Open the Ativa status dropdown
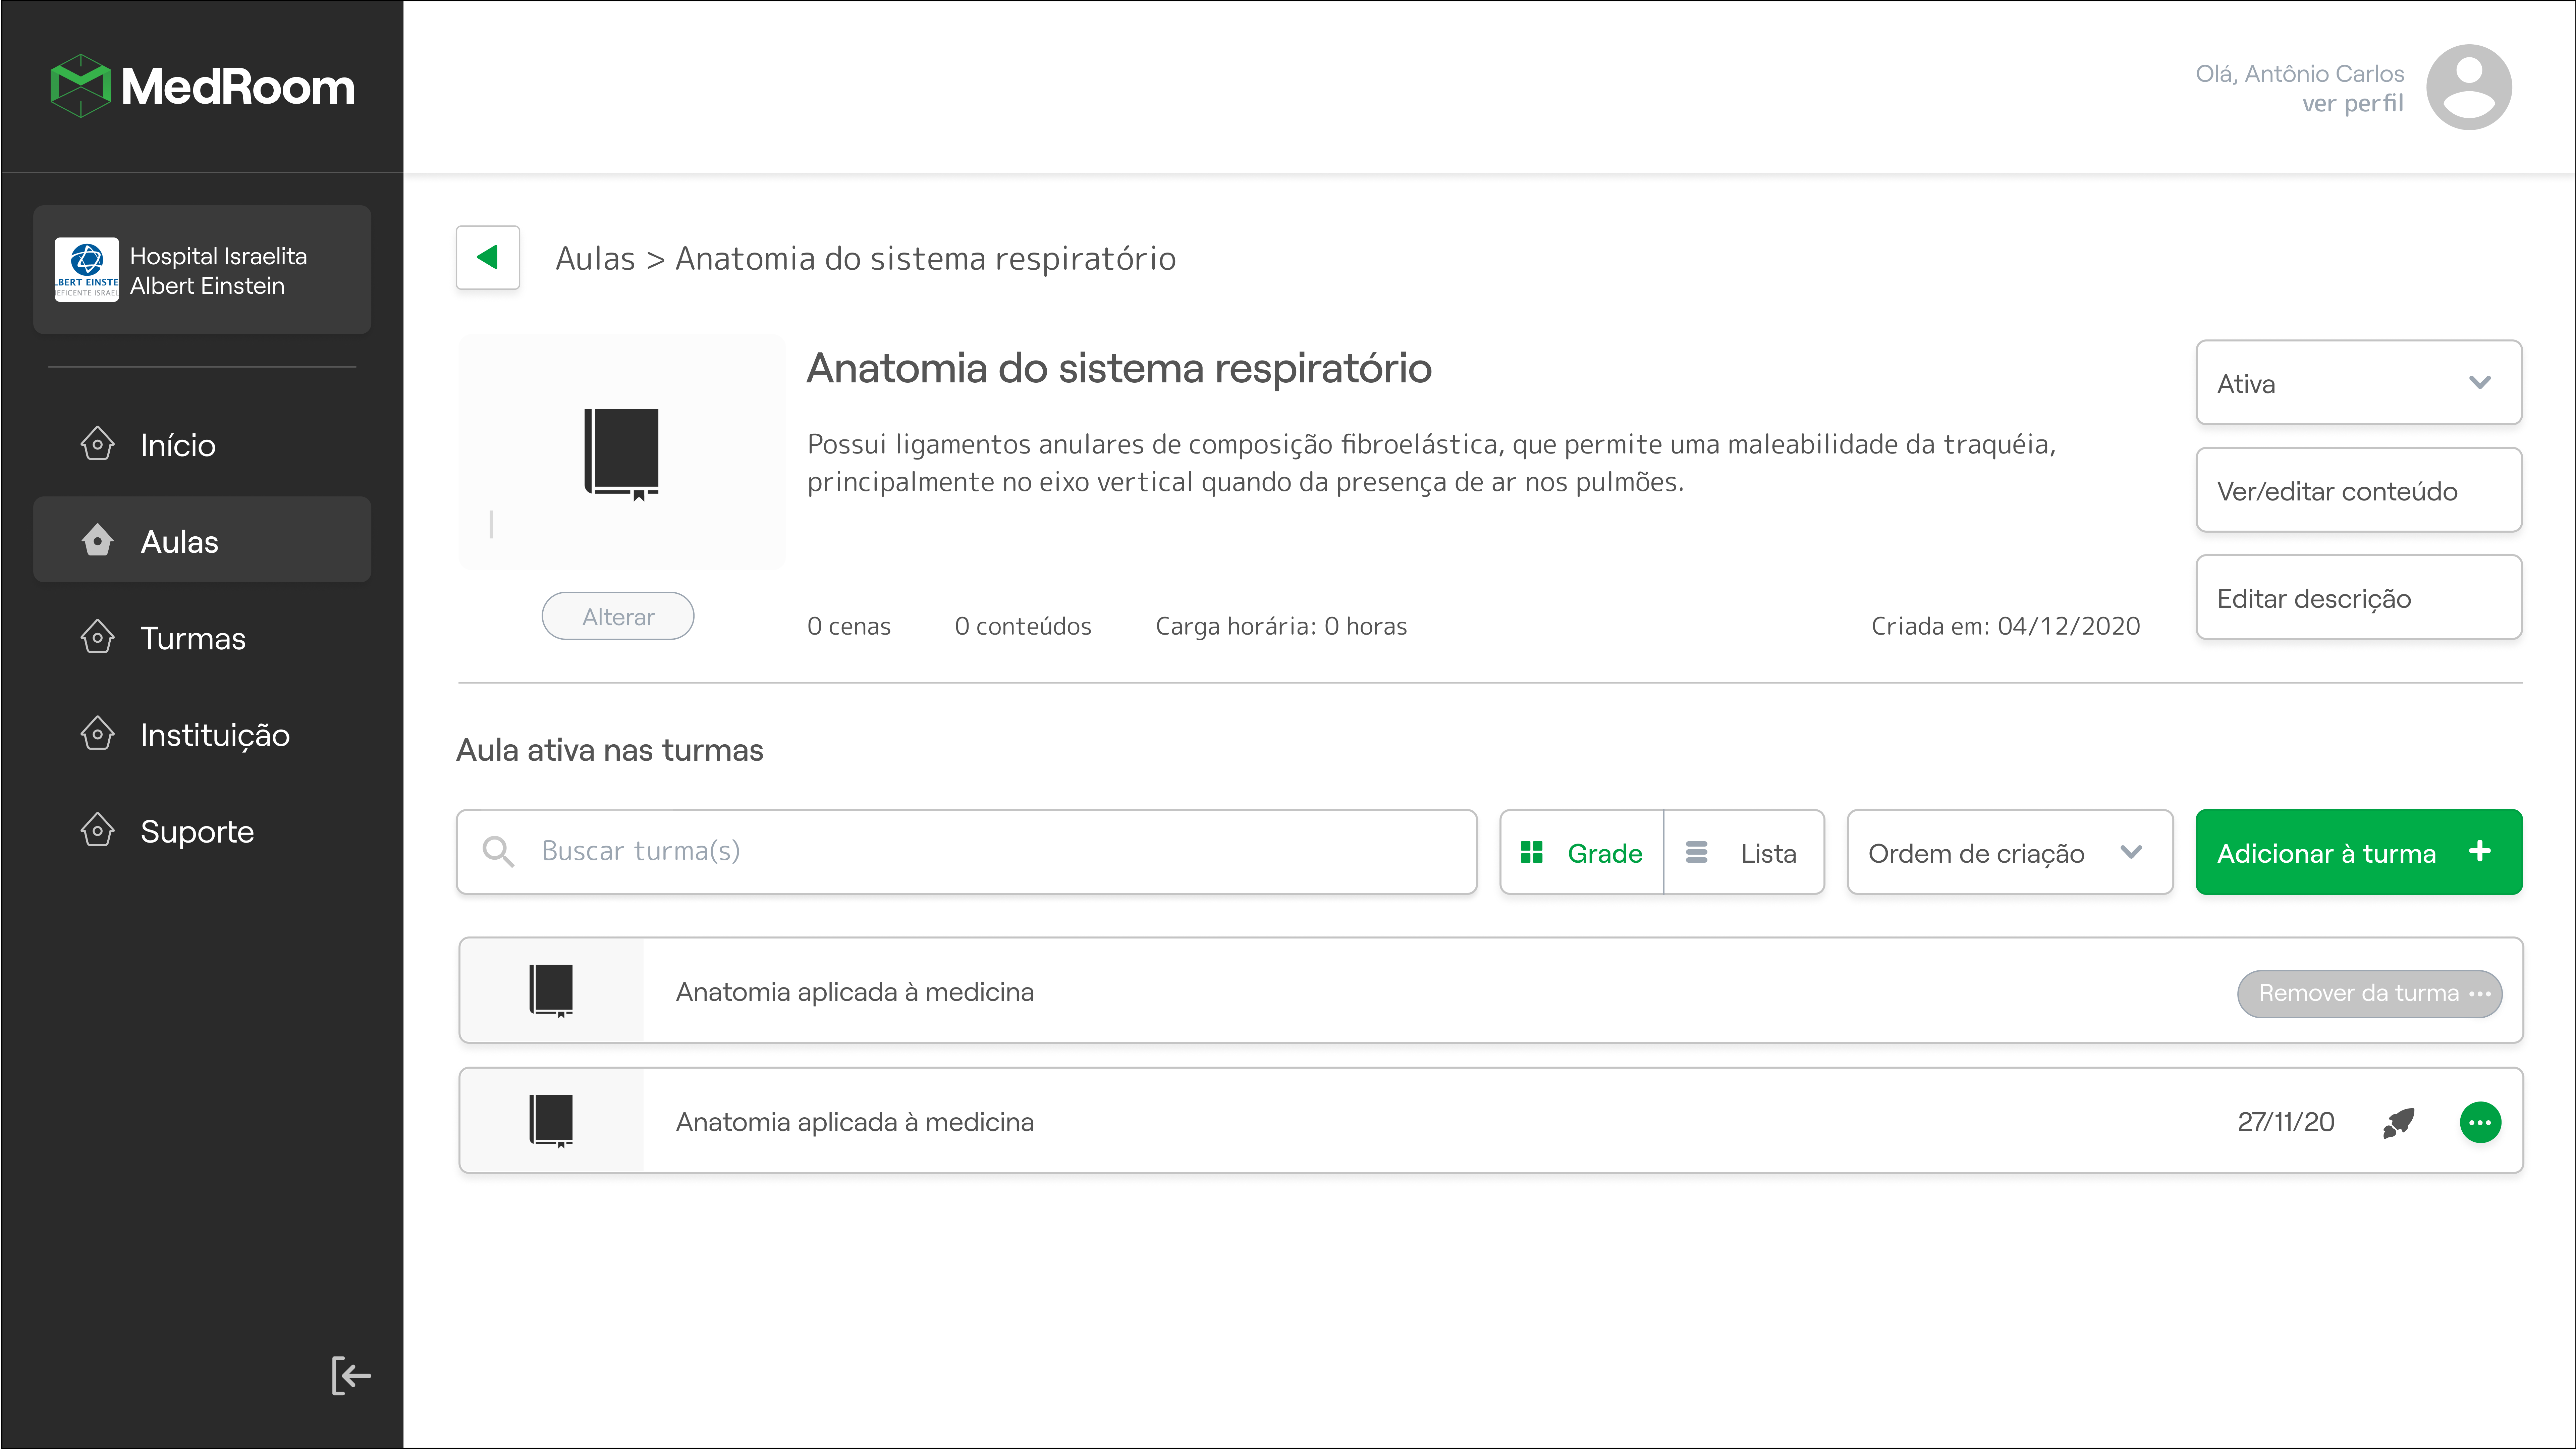This screenshot has height=1449, width=2576. click(2358, 383)
